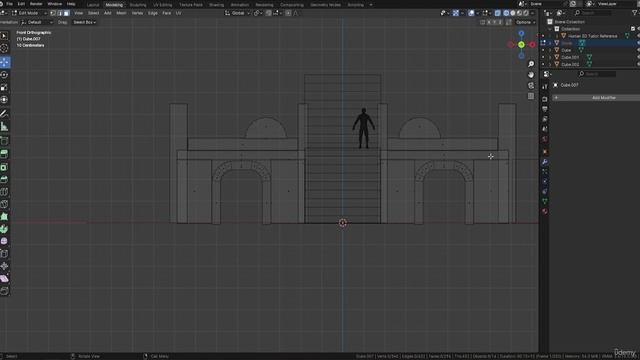Switch perspective/orthographic view grid icon
Screen dimensions: 640x360
tap(531, 96)
